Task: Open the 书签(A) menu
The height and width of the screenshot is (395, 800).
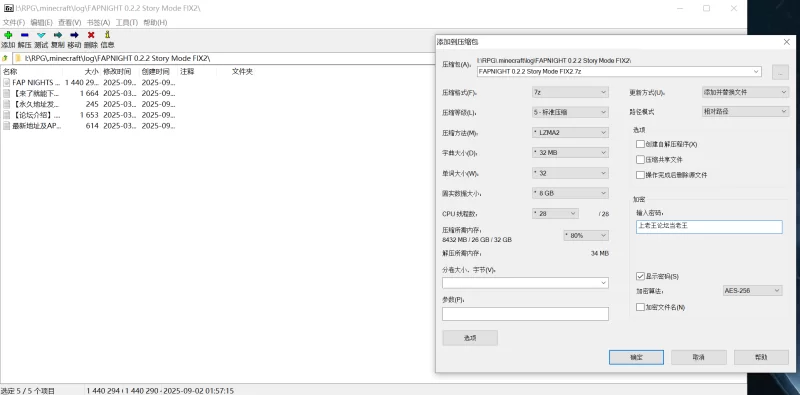Action: coord(98,22)
